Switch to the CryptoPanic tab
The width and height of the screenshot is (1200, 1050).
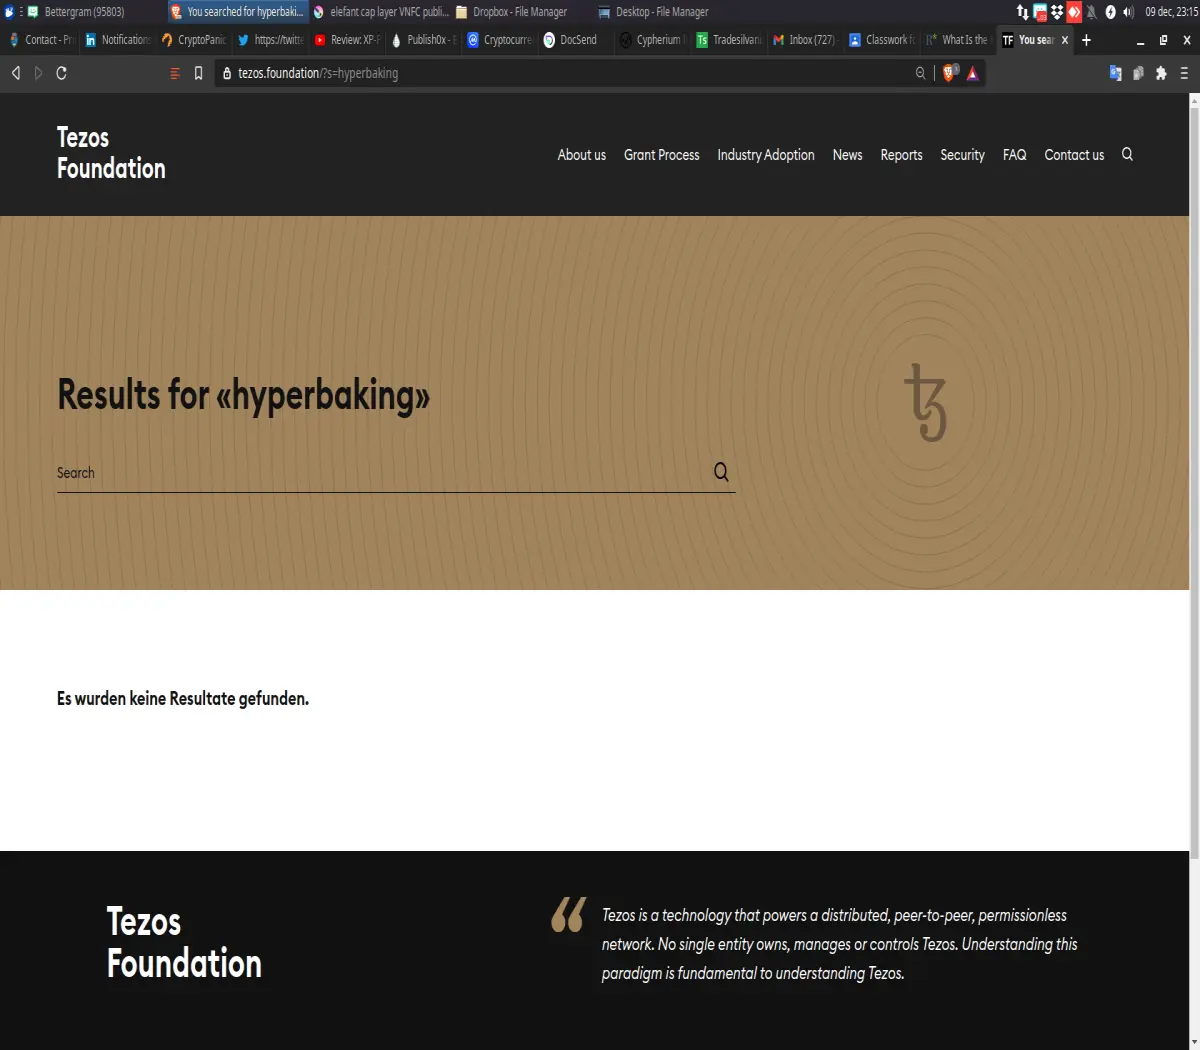click(193, 40)
